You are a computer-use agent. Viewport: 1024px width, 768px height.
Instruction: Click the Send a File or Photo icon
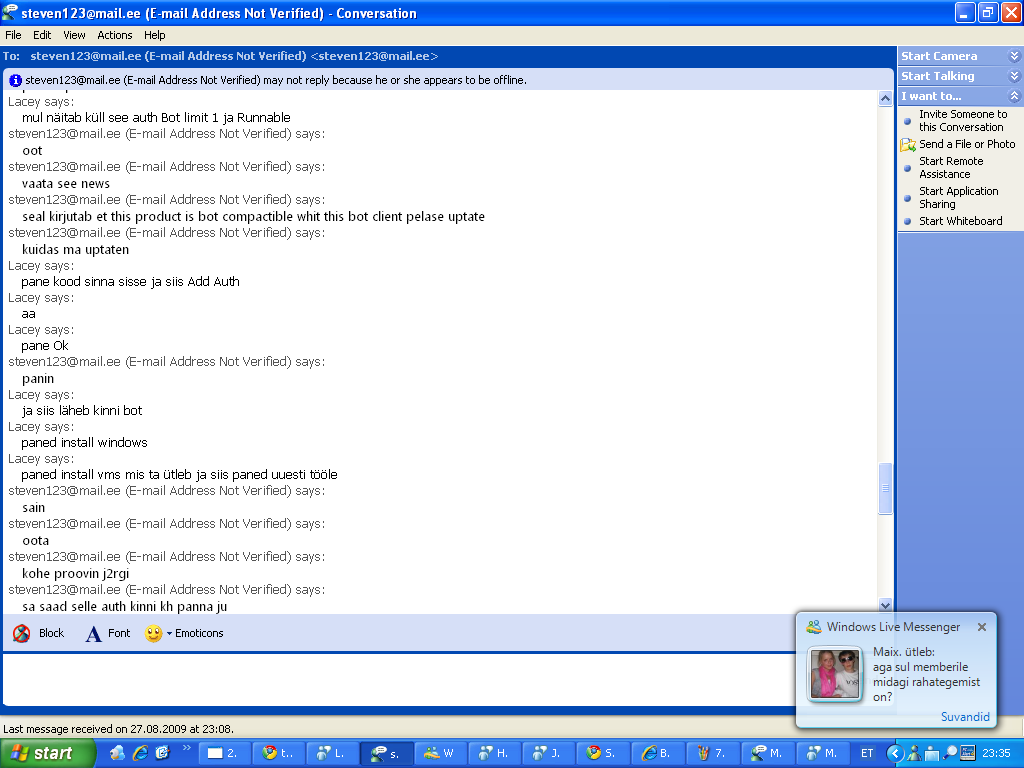(x=908, y=145)
